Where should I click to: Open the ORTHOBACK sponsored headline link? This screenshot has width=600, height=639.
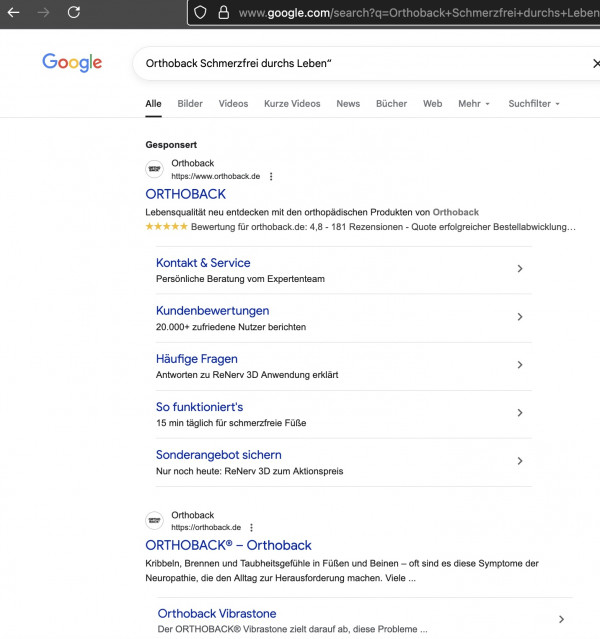click(185, 194)
